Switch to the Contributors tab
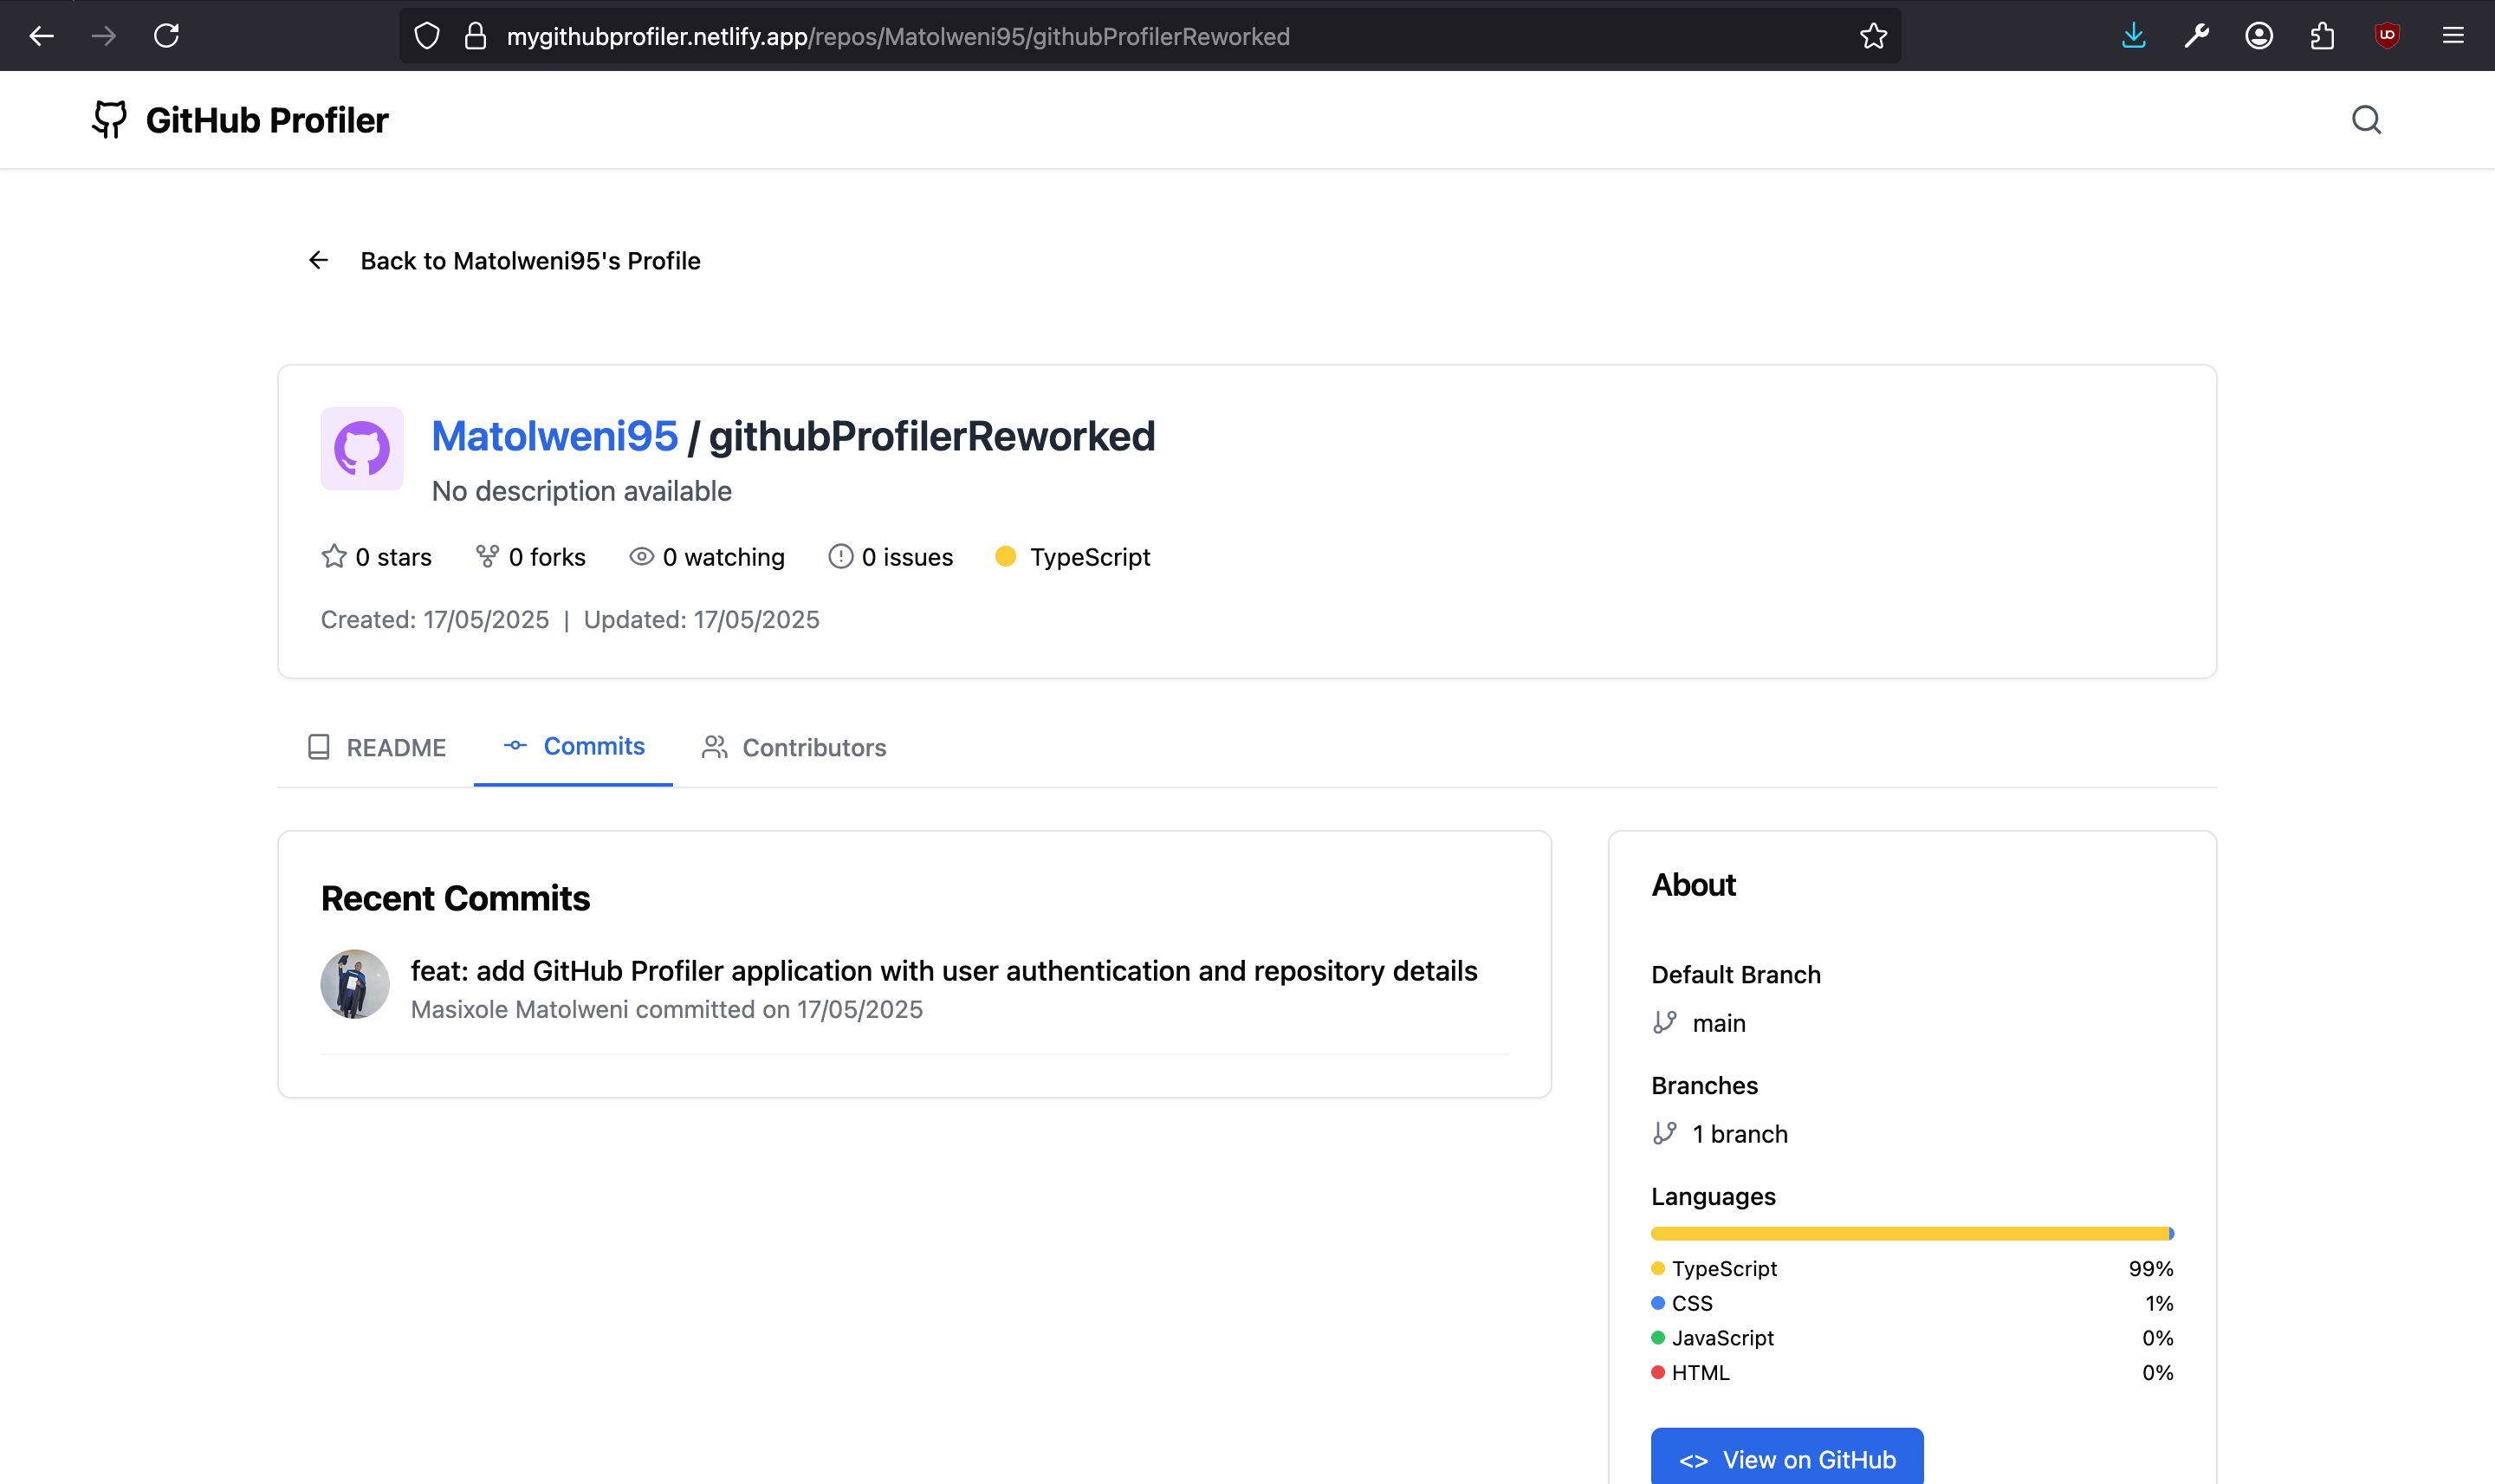 click(795, 747)
